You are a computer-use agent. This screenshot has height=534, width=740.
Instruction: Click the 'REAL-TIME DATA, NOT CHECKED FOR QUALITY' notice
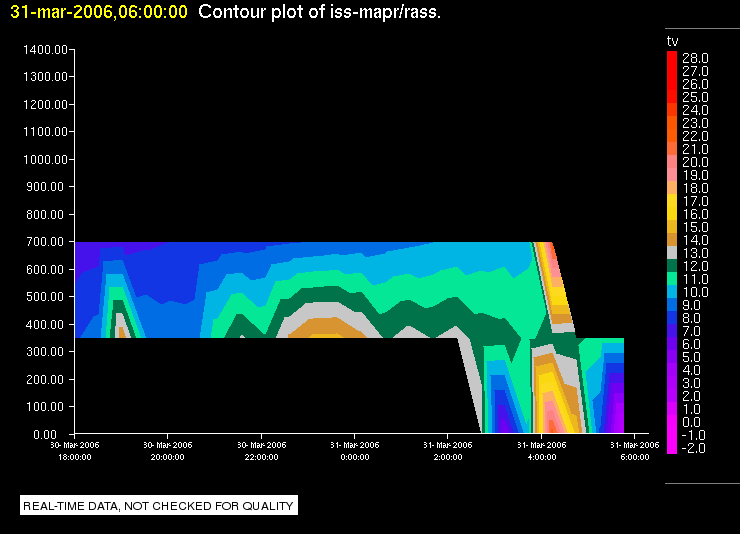coord(159,506)
